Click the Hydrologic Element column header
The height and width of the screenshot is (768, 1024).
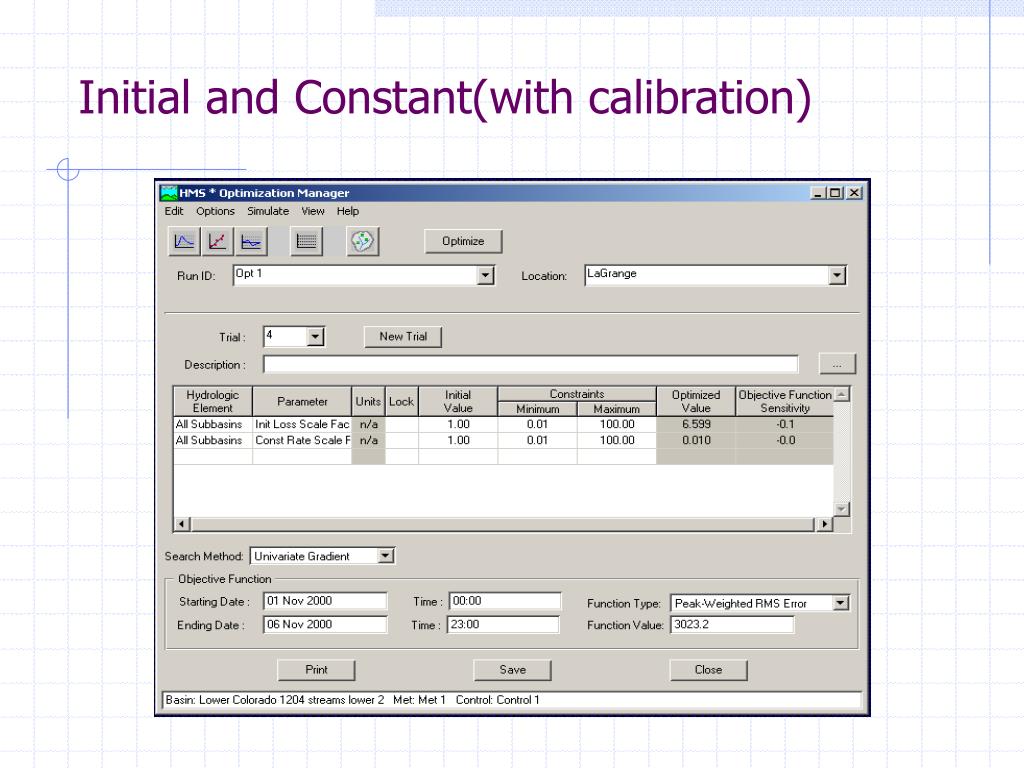pyautogui.click(x=213, y=402)
